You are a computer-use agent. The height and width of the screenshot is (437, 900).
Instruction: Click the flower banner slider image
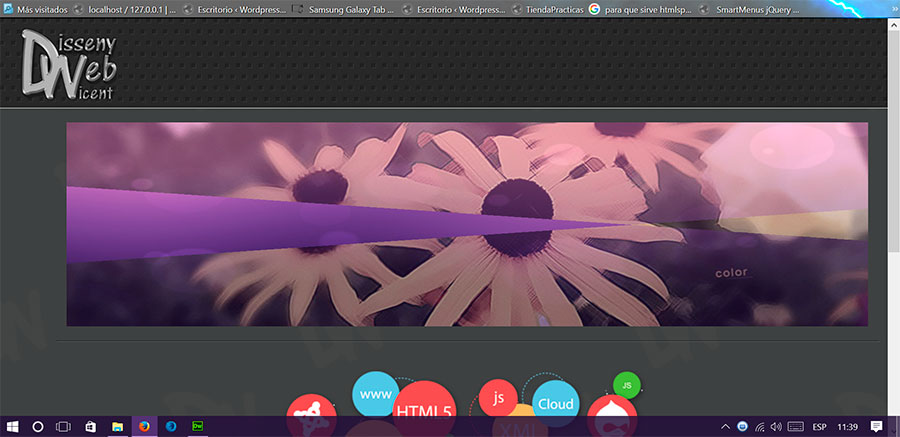click(467, 224)
